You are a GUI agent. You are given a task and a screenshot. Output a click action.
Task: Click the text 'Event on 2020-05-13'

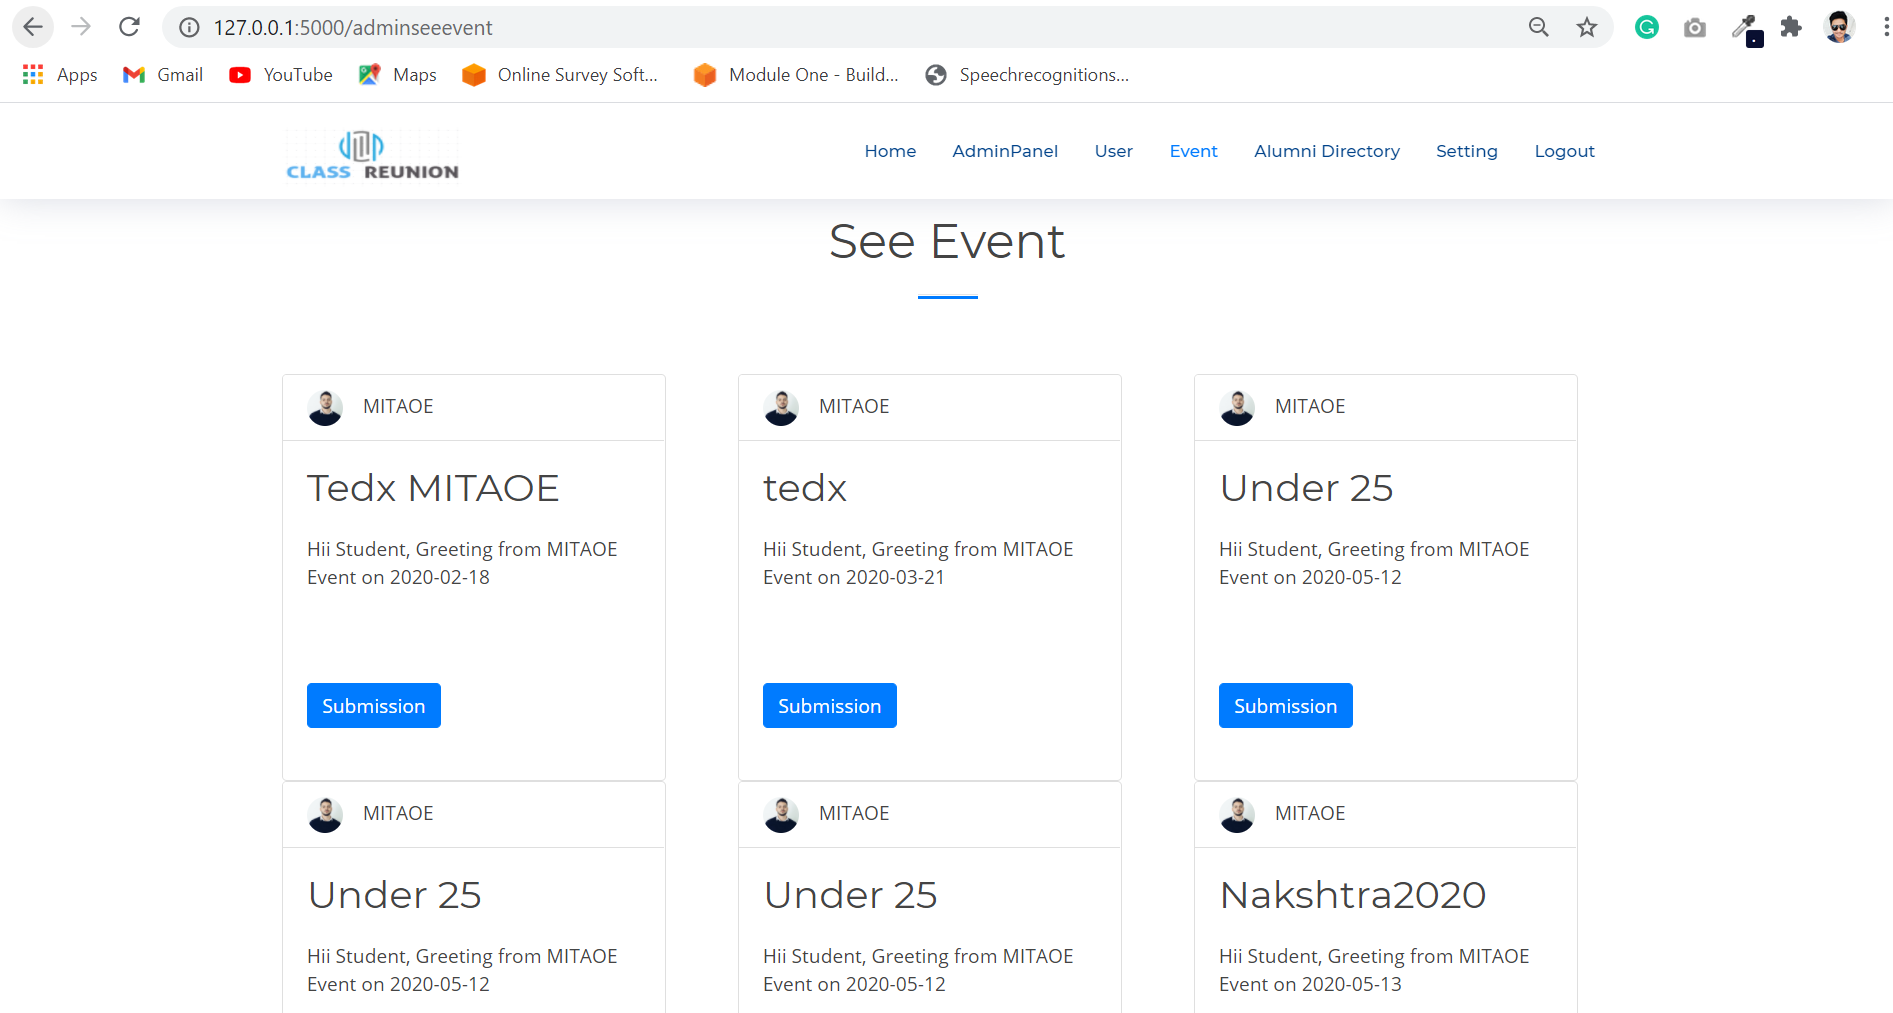pyautogui.click(x=1310, y=984)
